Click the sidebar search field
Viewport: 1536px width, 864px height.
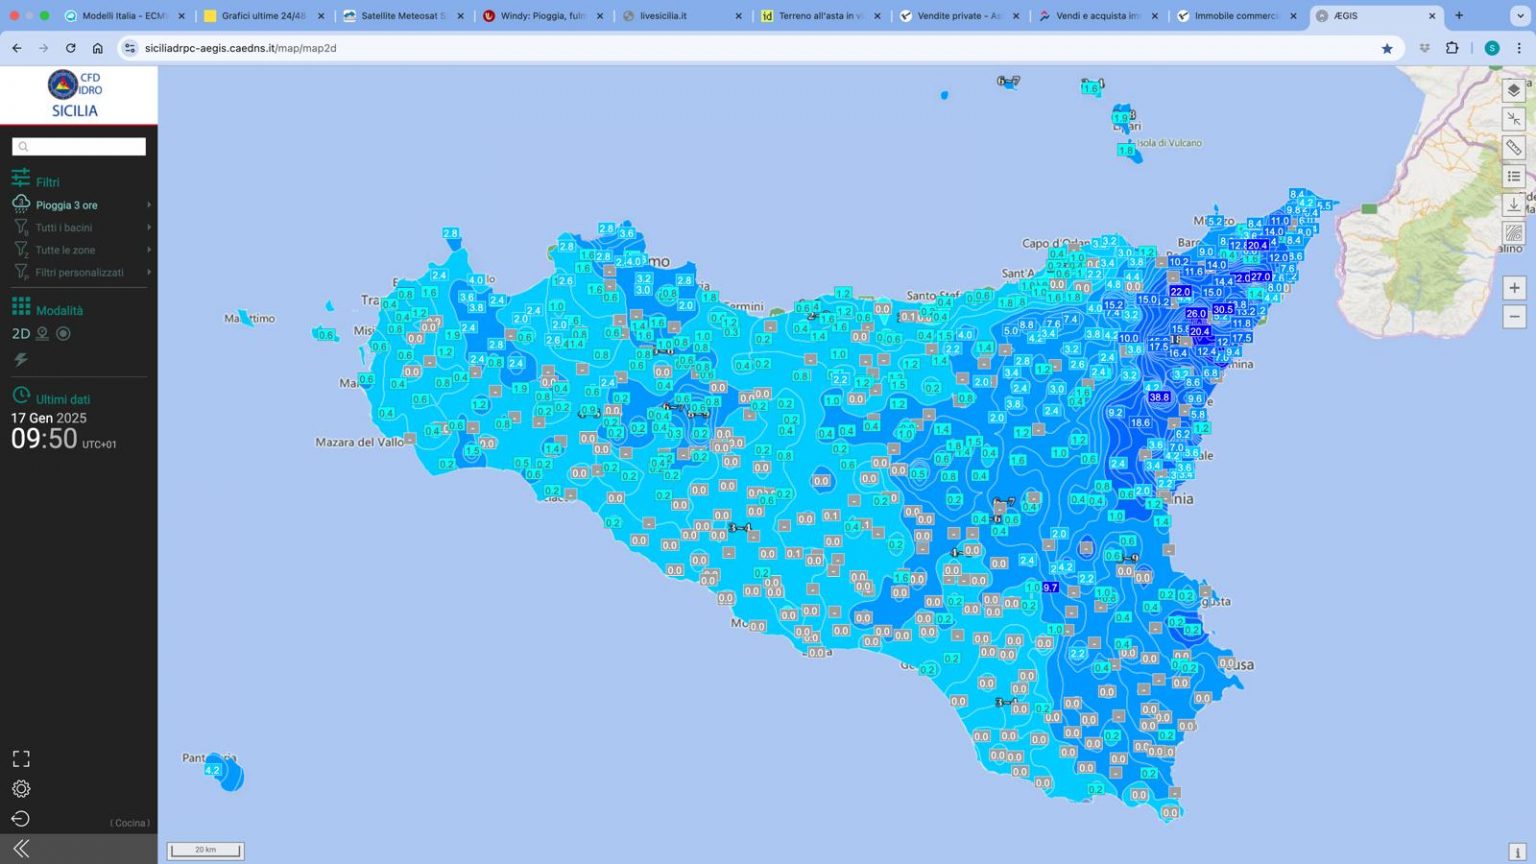click(x=80, y=147)
